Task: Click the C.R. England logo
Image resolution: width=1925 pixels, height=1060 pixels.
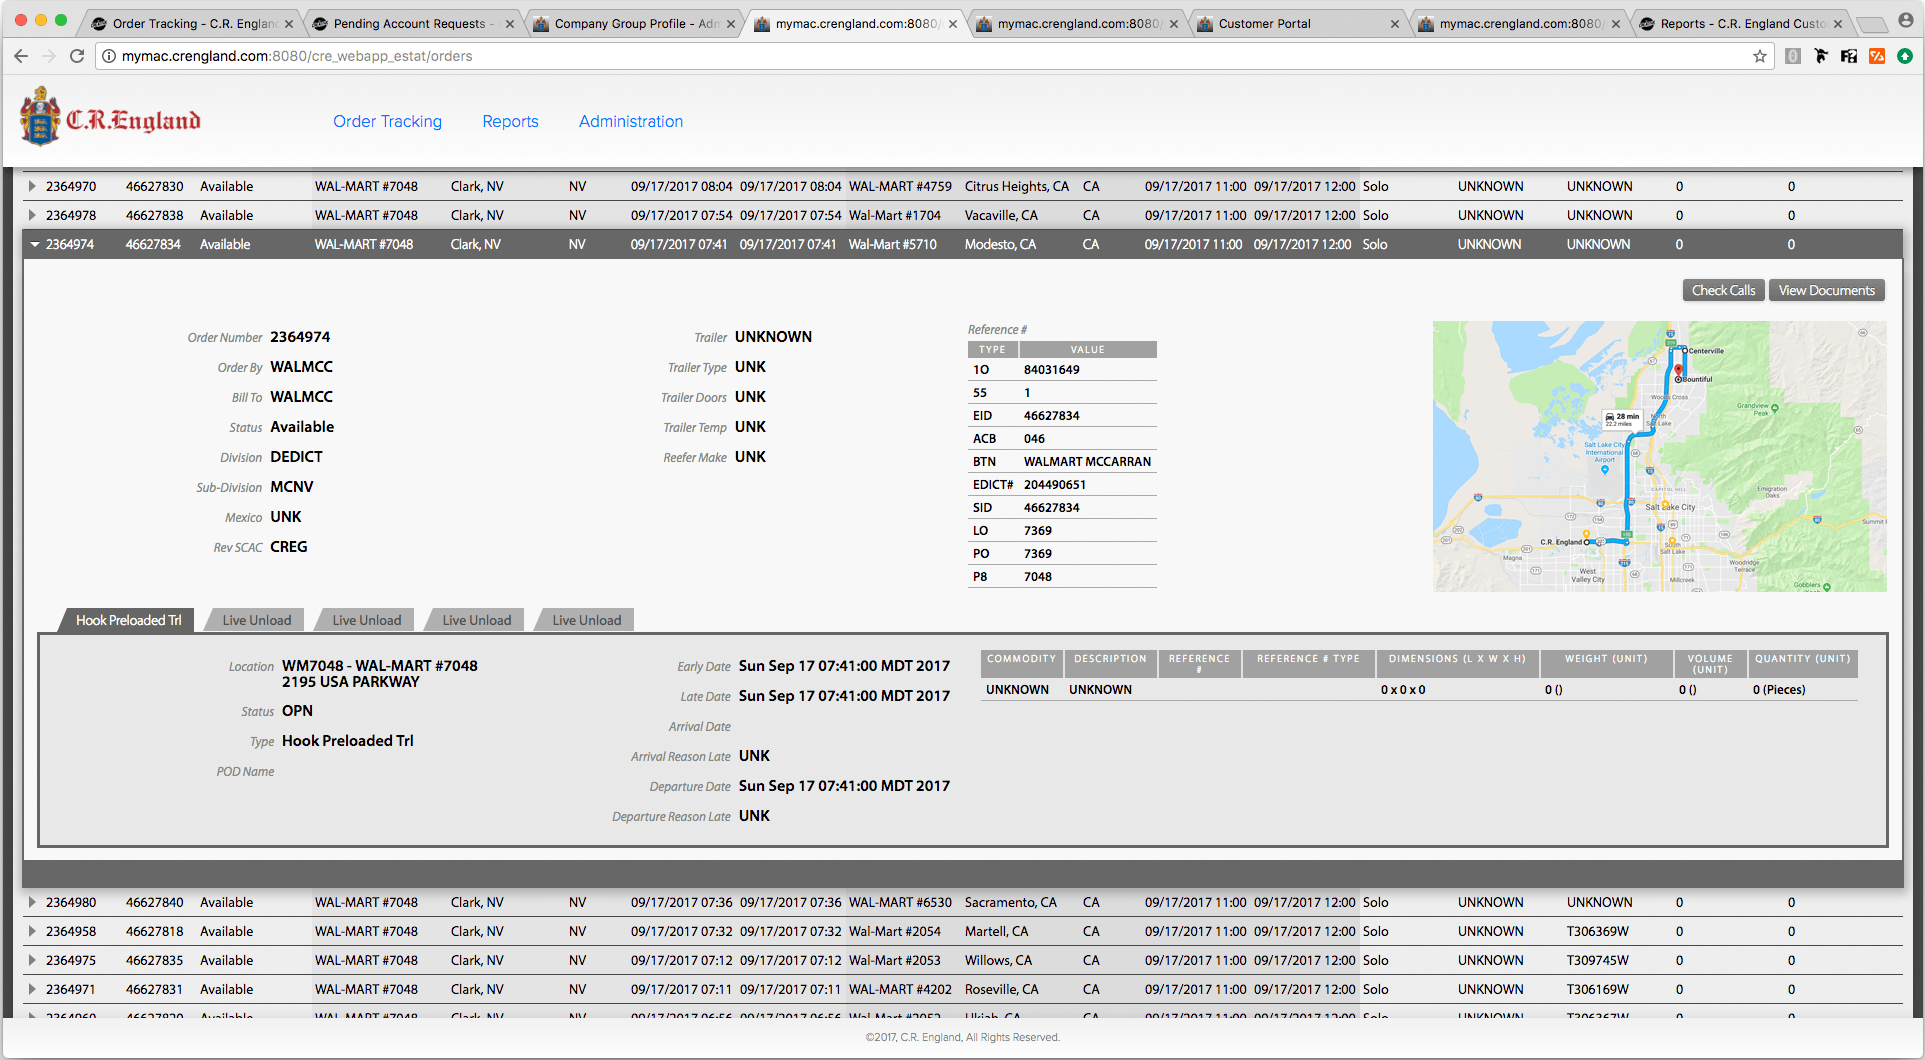Action: 110,117
